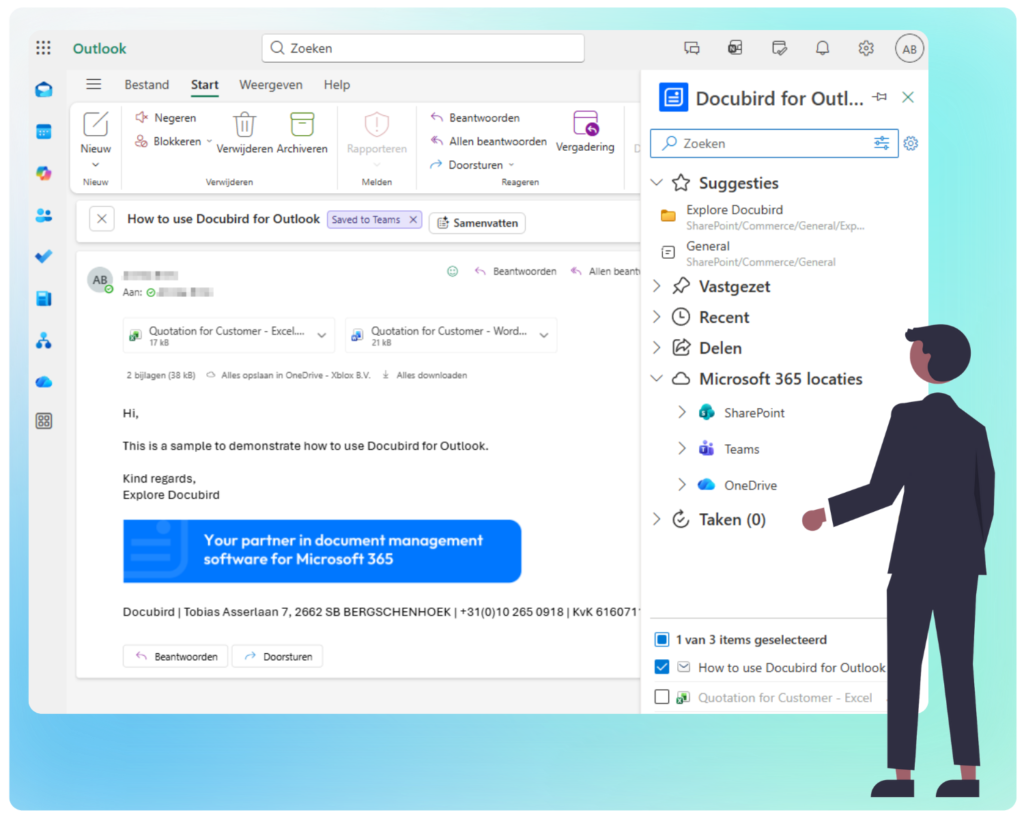Open Outlook settings gear in header
The image size is (1024, 819).
pyautogui.click(x=866, y=48)
